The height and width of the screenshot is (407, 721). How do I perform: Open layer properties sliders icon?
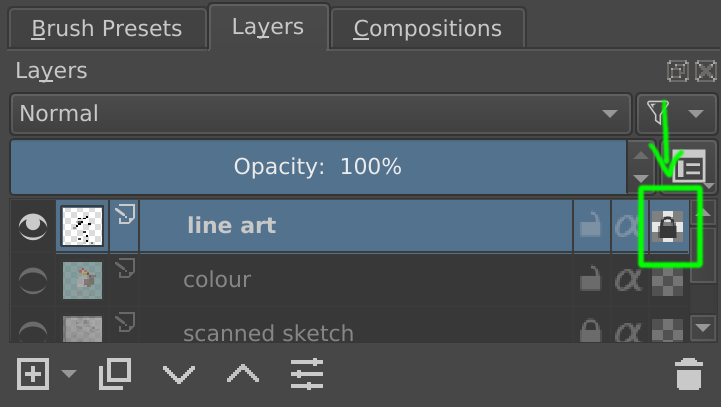(x=307, y=375)
